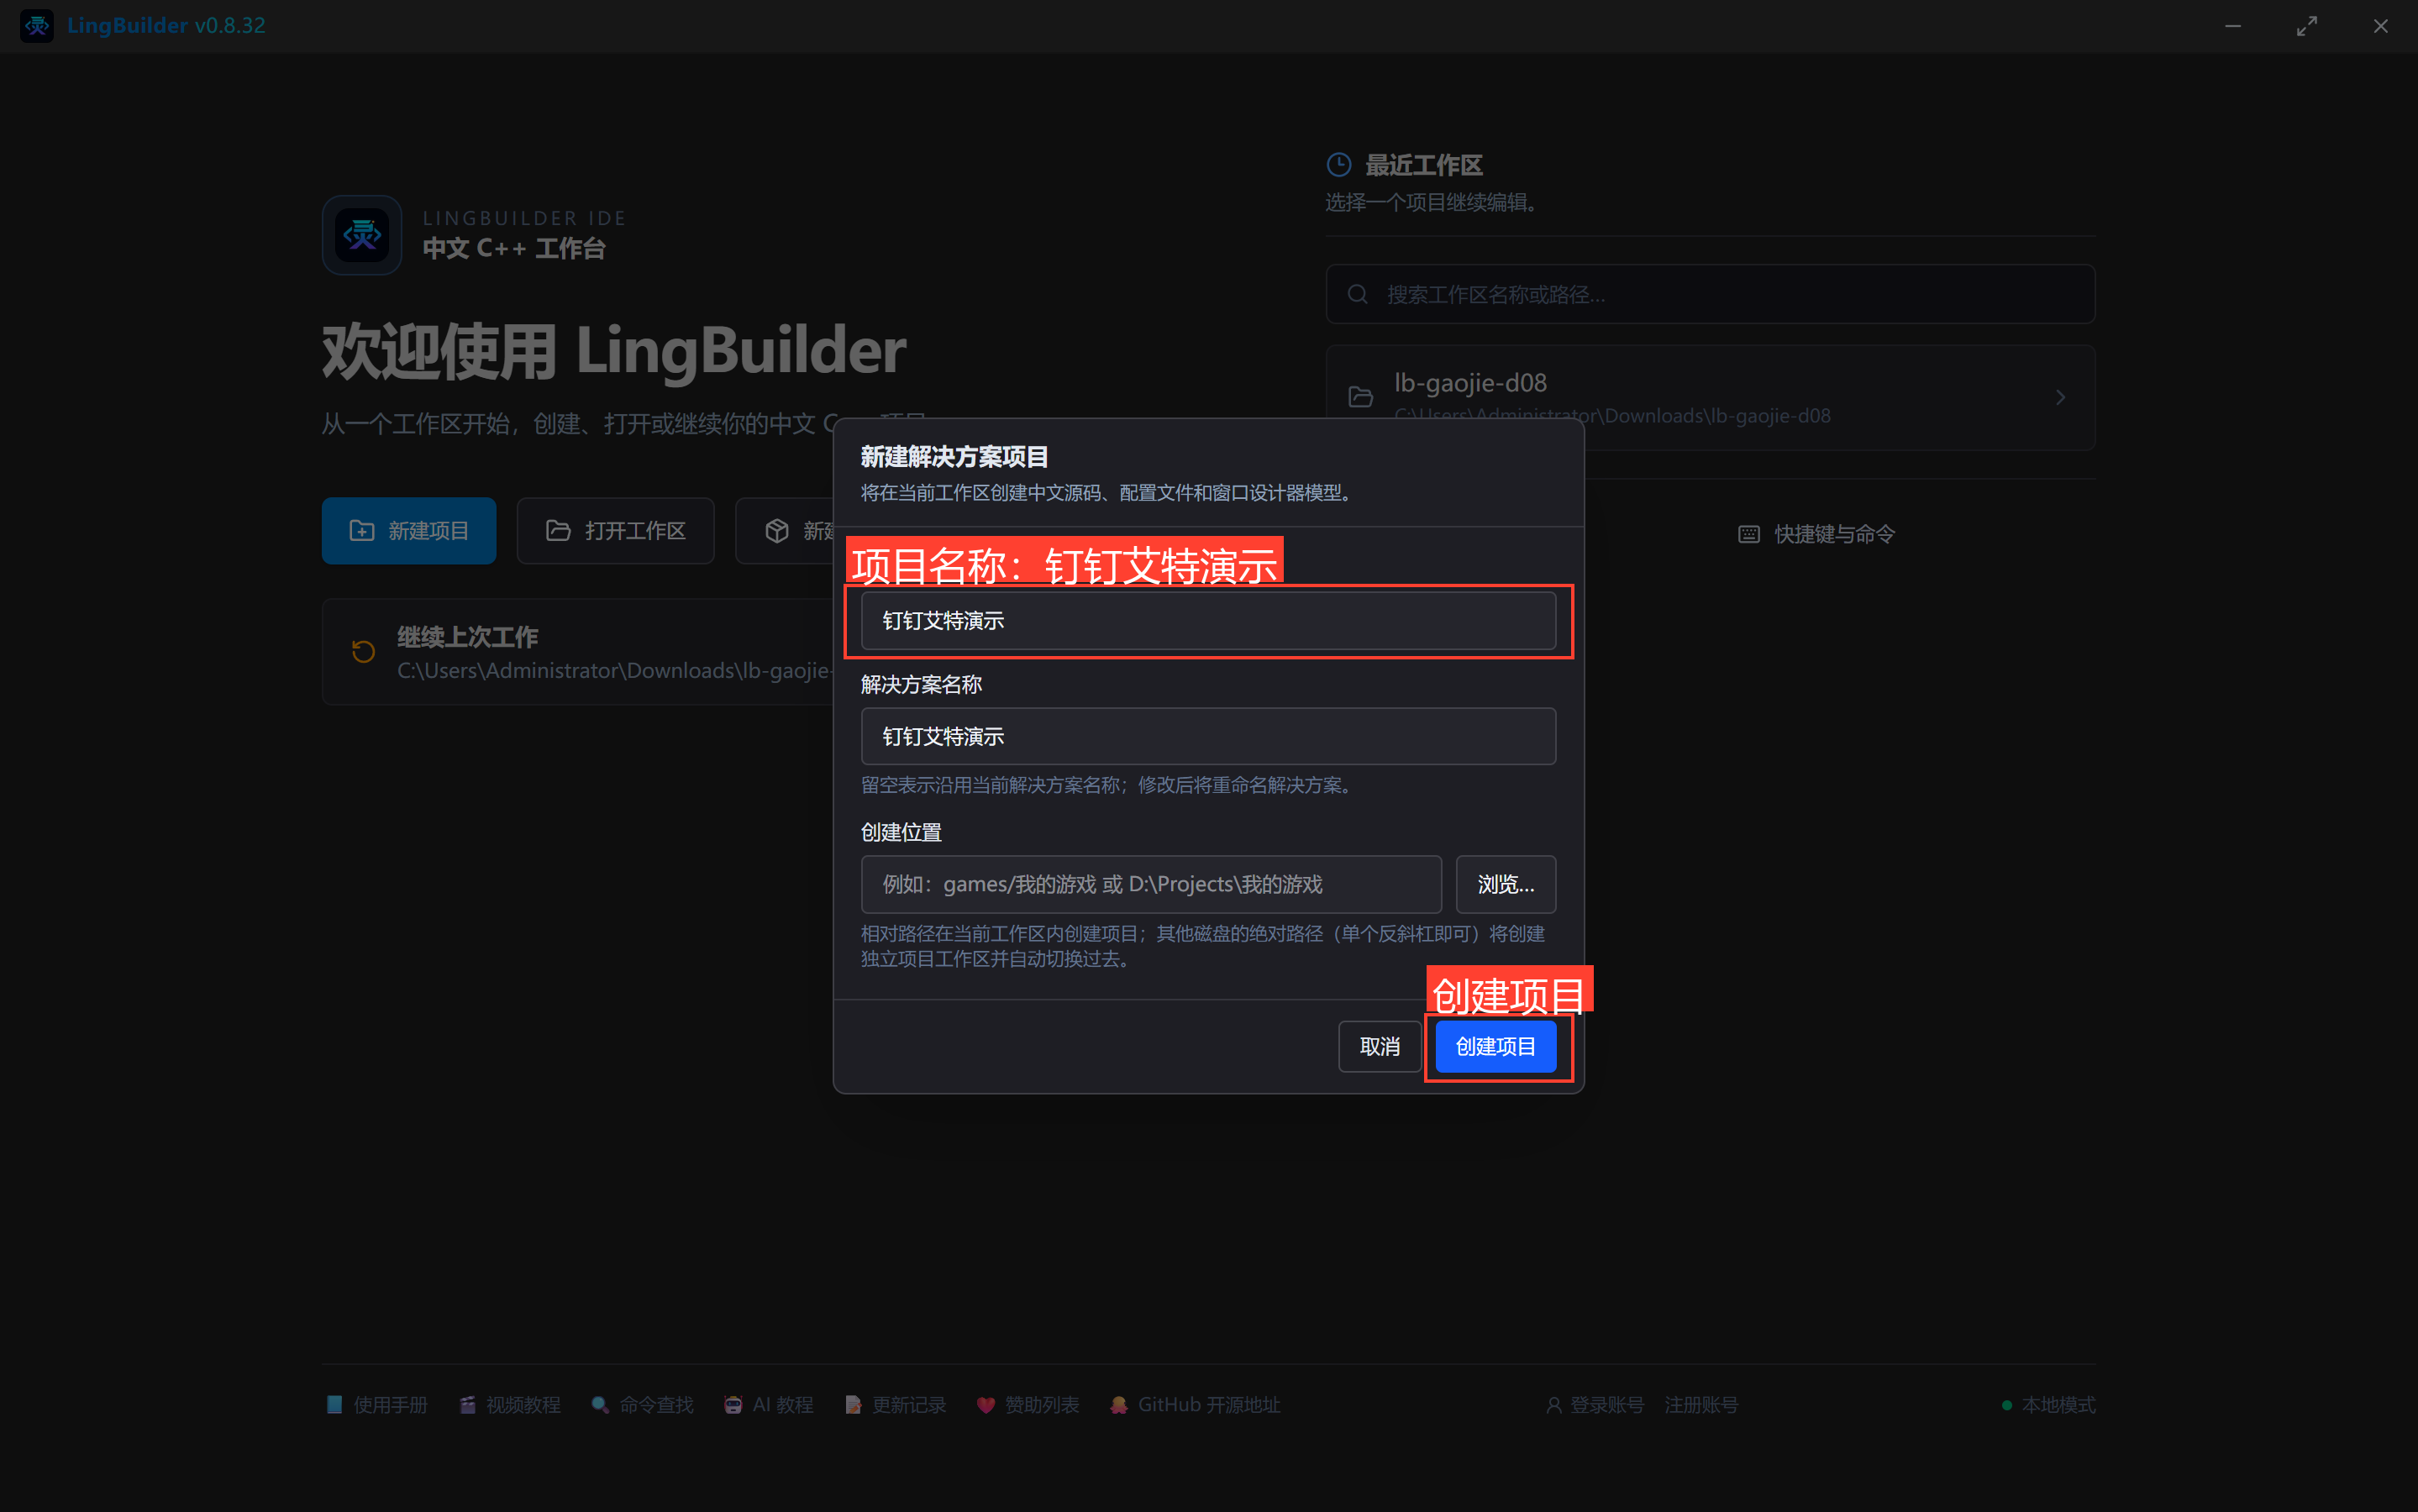Screen dimensions: 2418x1512
Task: Click the LingBuilder logo in title bar
Action: point(37,26)
